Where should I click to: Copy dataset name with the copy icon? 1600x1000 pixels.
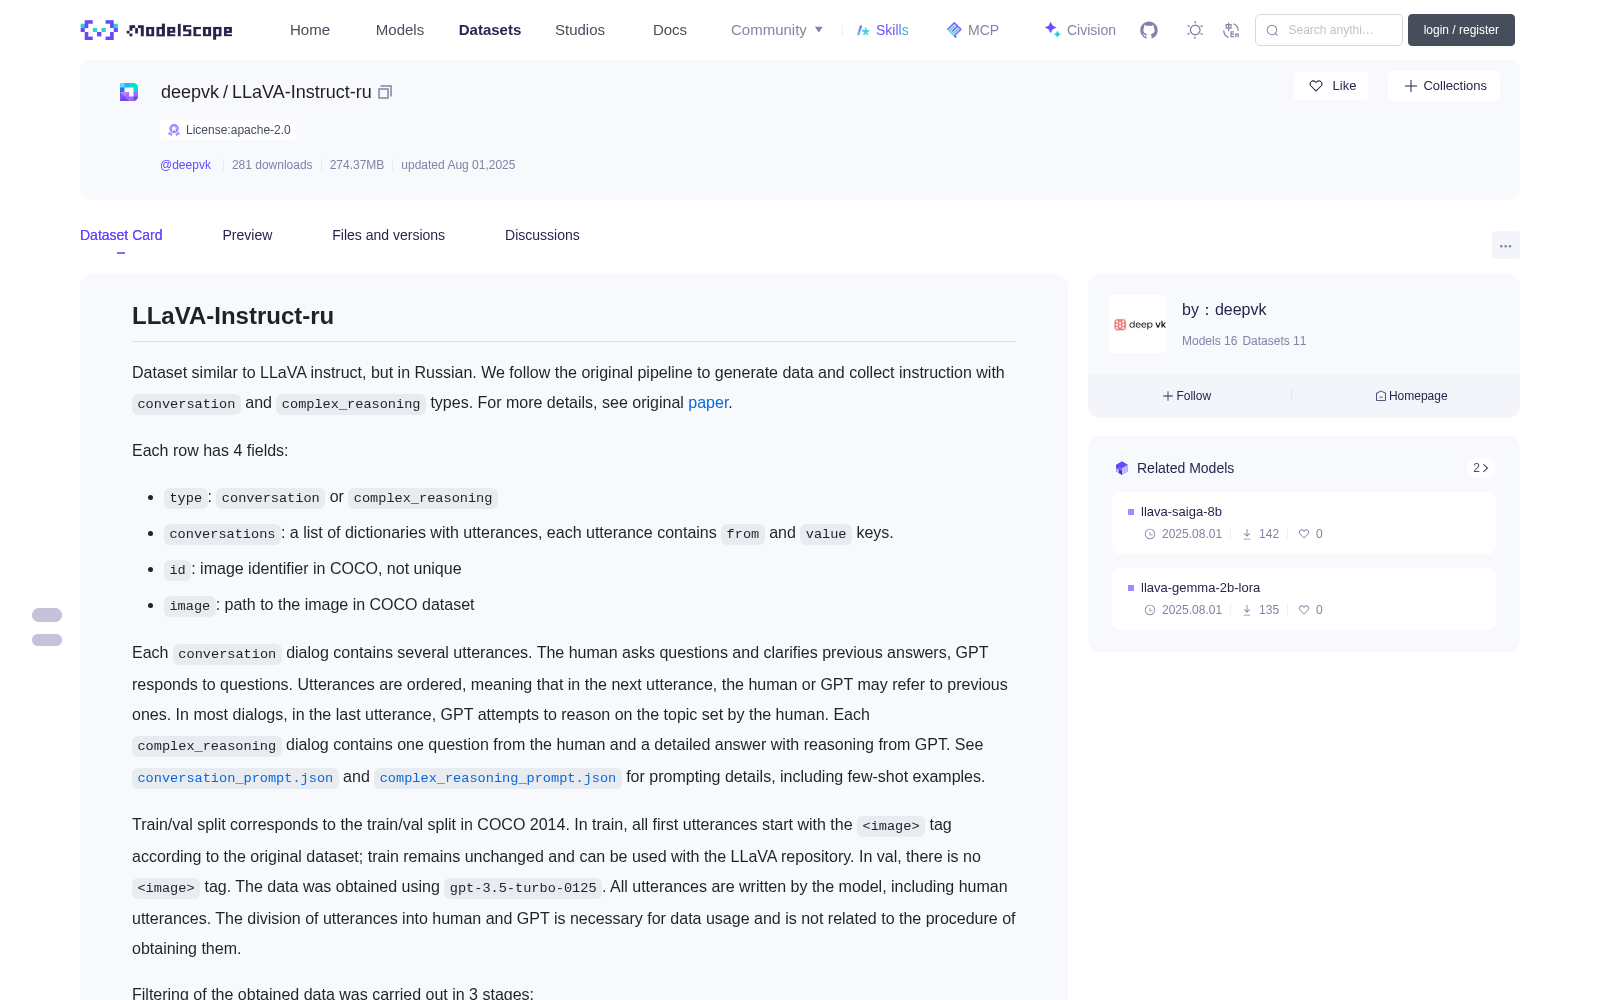[x=385, y=92]
